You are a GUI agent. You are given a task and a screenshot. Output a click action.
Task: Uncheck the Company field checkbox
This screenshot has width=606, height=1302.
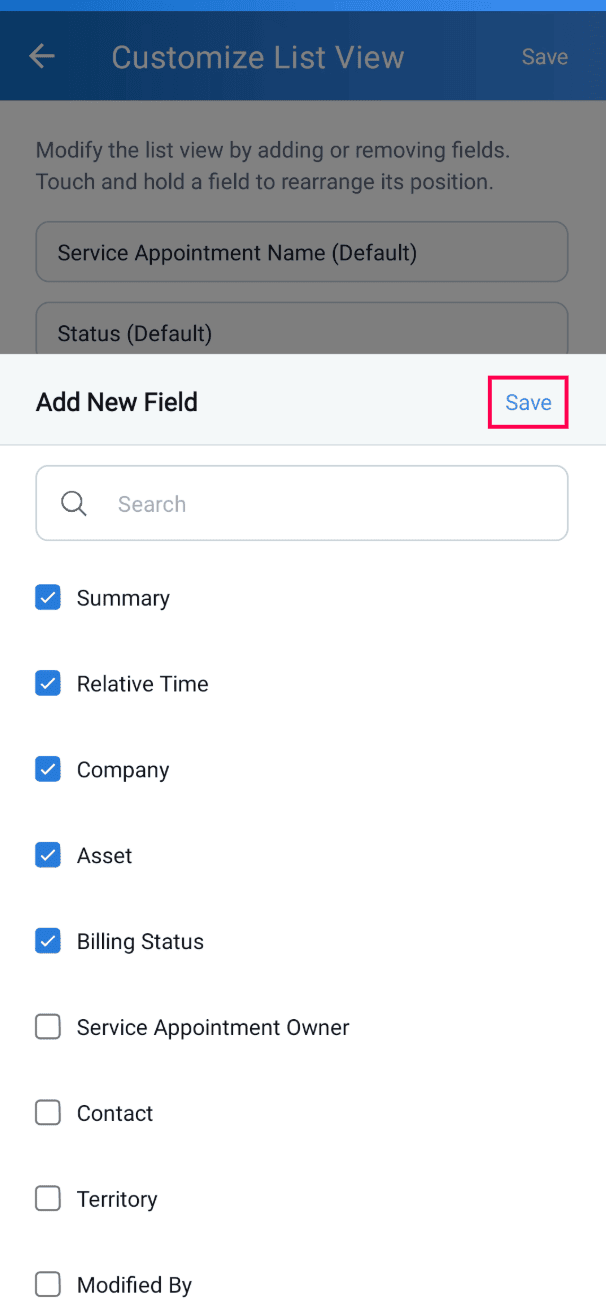(48, 770)
